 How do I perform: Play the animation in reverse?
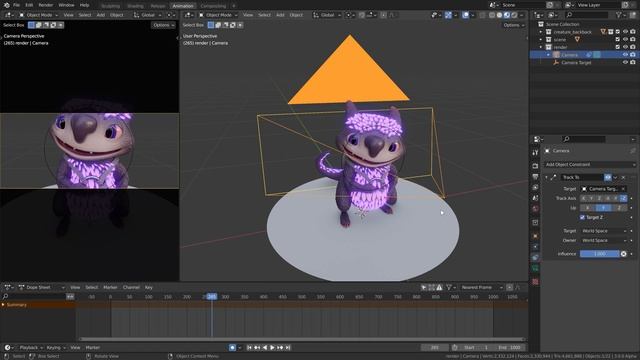(x=264, y=347)
